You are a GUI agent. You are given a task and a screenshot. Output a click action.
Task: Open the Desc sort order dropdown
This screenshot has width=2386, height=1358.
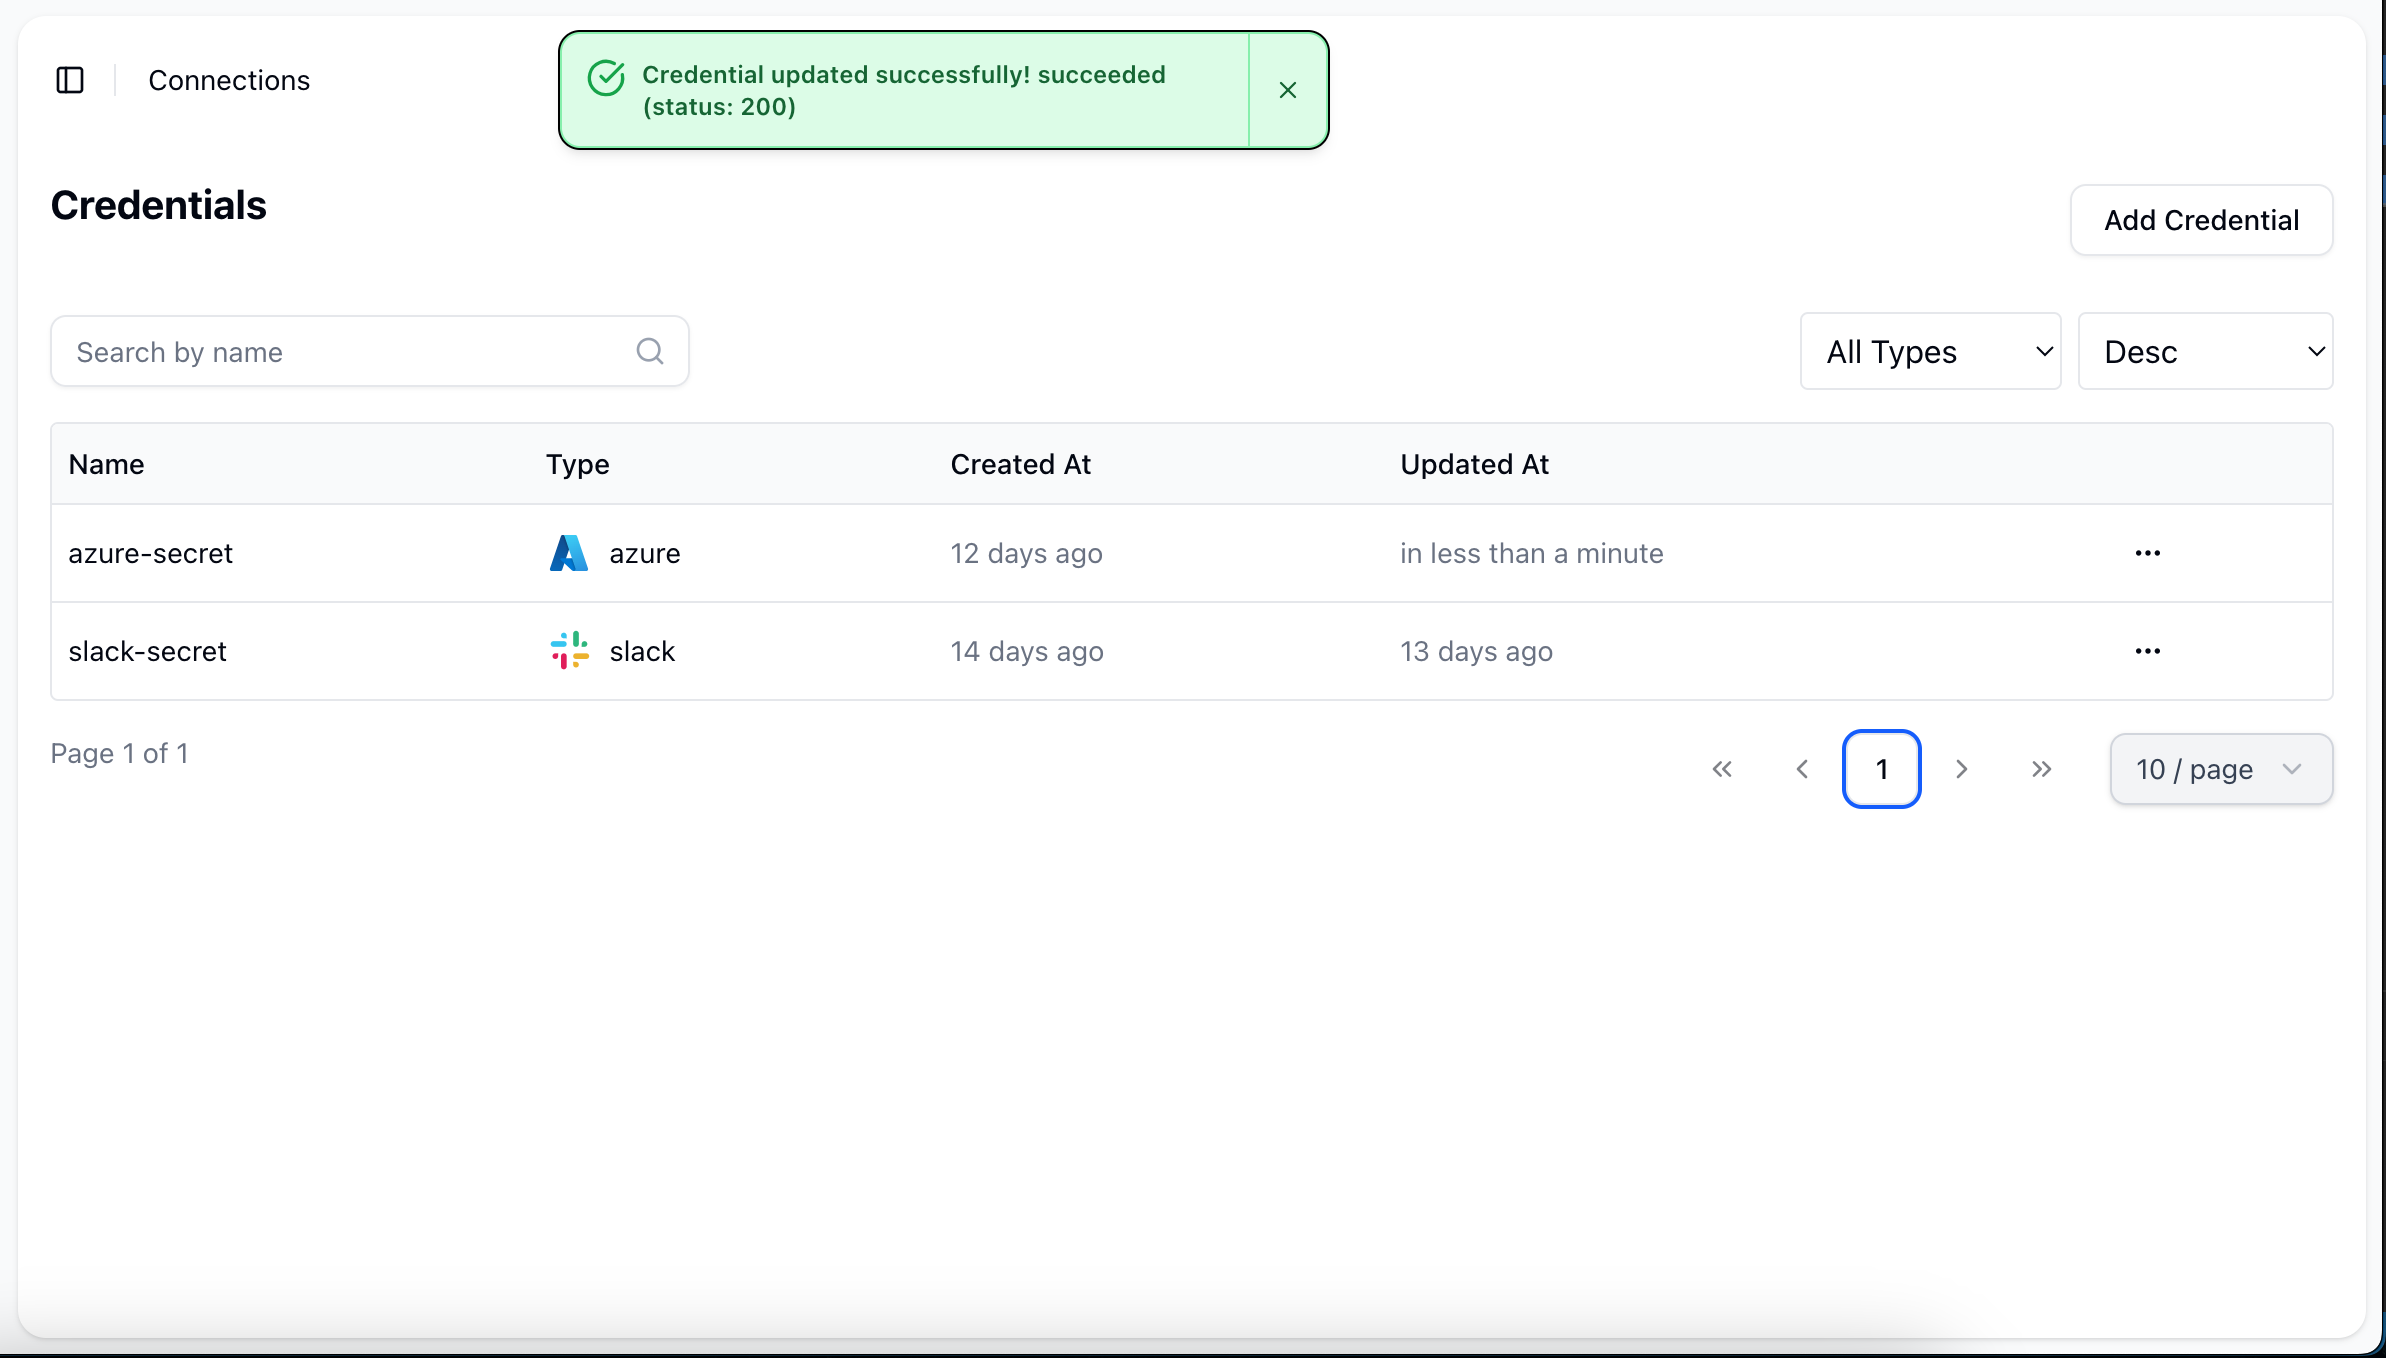(2205, 351)
